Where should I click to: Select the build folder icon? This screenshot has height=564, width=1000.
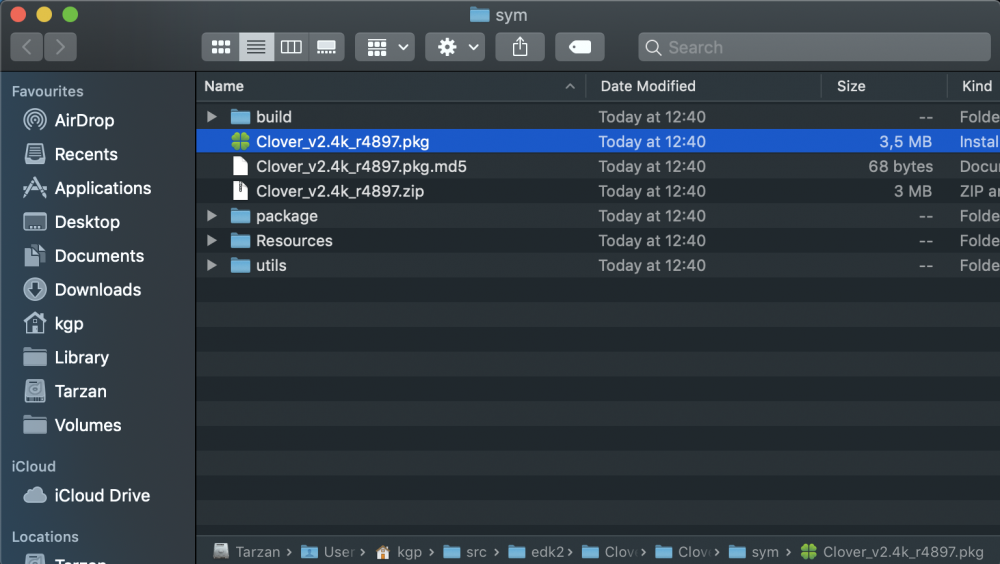[240, 117]
